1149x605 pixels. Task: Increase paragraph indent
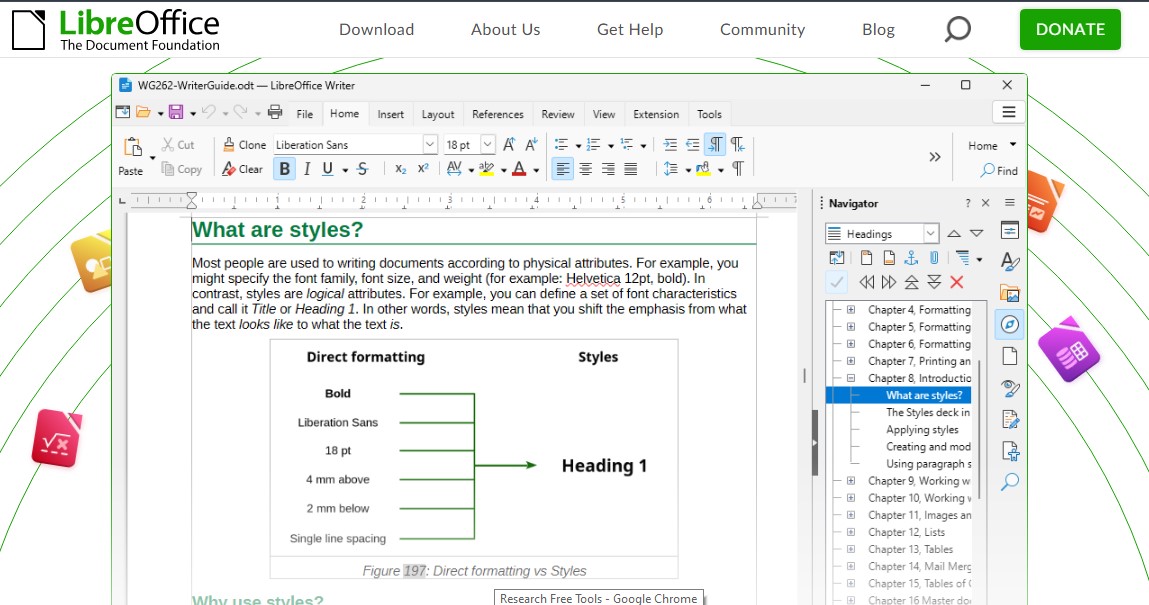coord(670,145)
